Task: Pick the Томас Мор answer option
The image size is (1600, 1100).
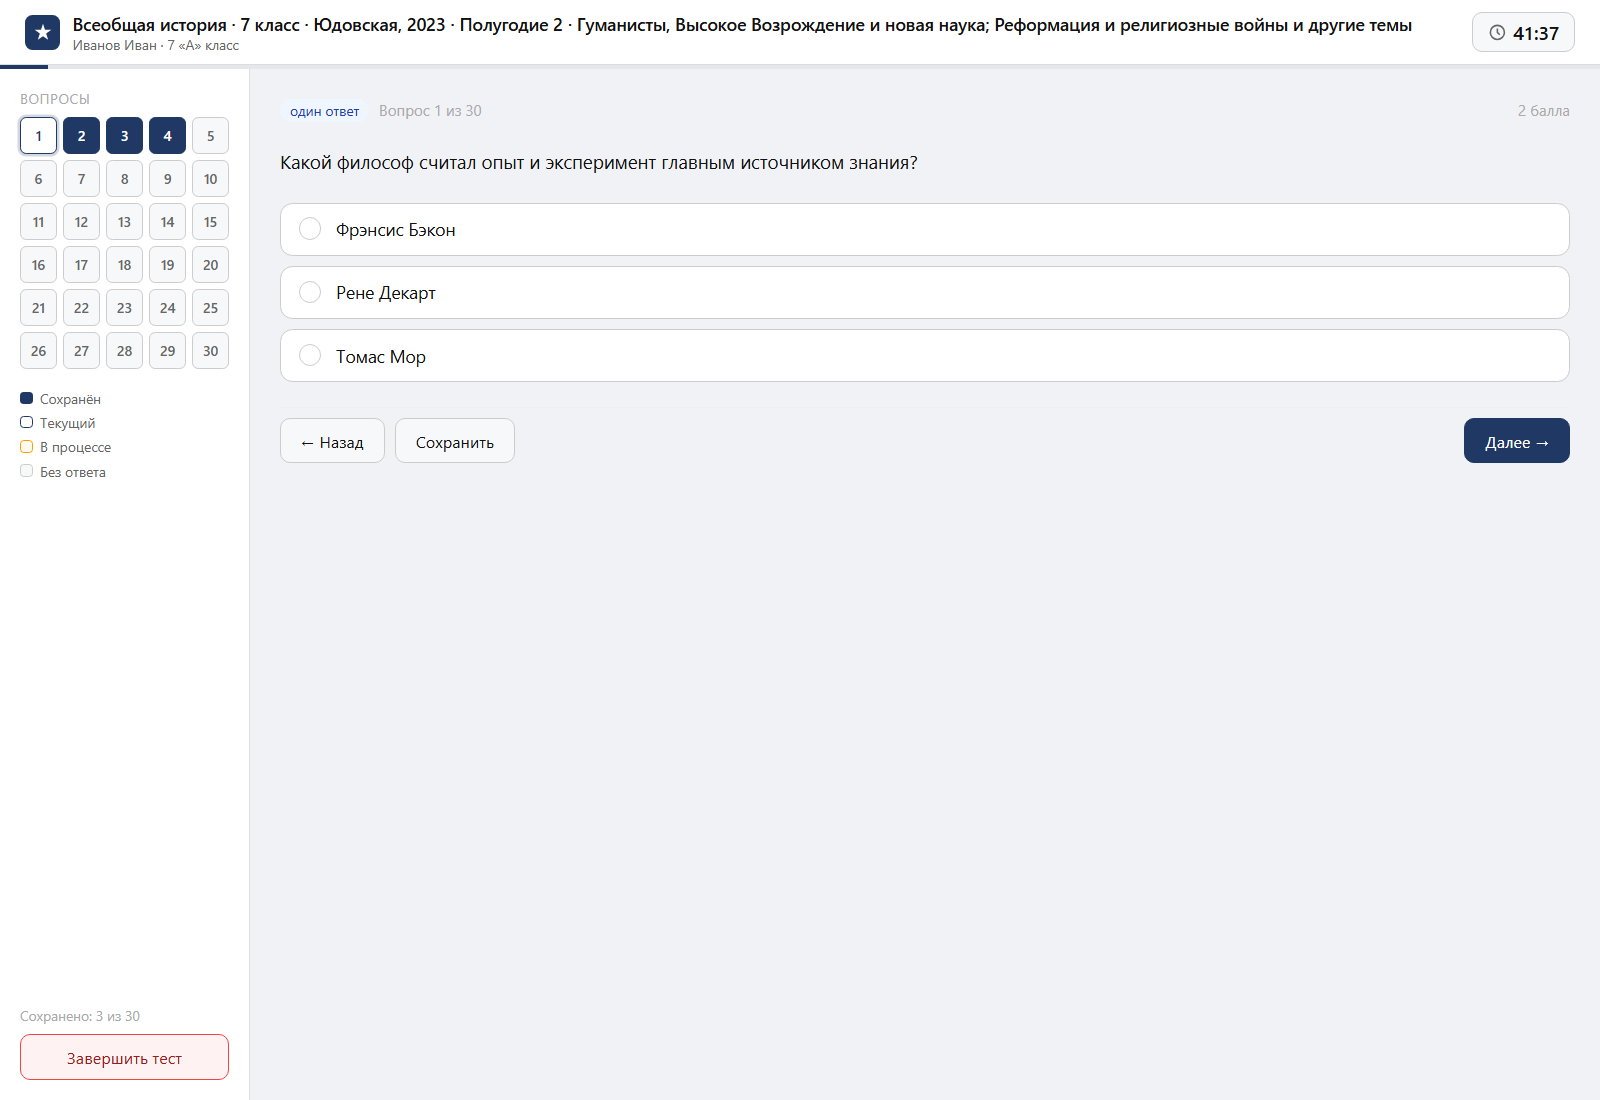Action: [924, 356]
